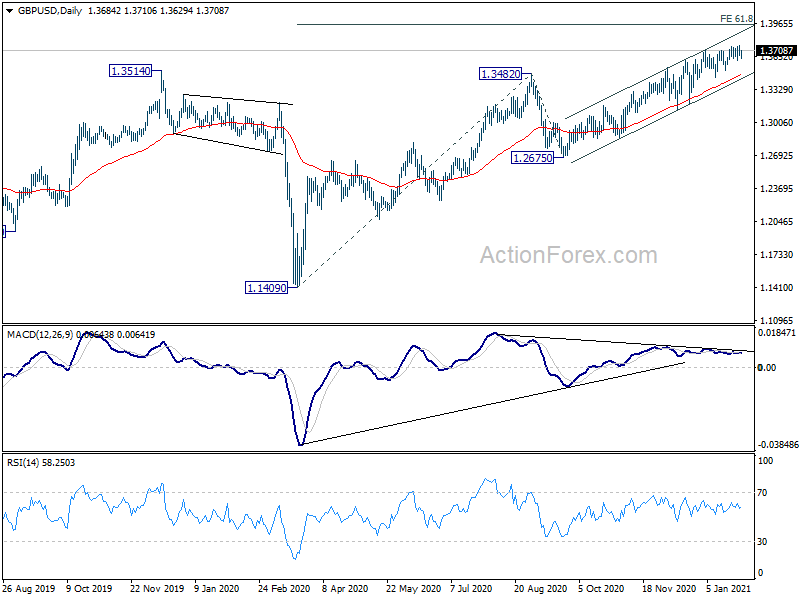Click the ActionForex.com watermark
Viewport: 800px width, 600px height.
pyautogui.click(x=568, y=255)
